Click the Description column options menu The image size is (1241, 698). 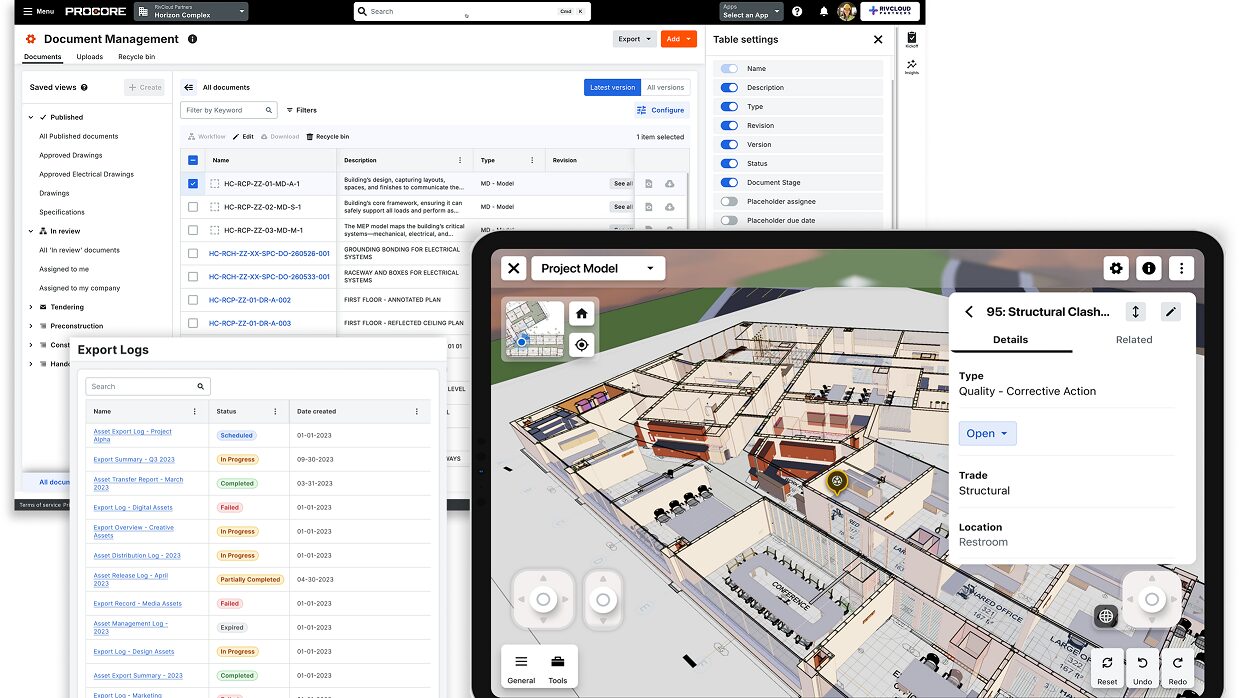coord(460,160)
